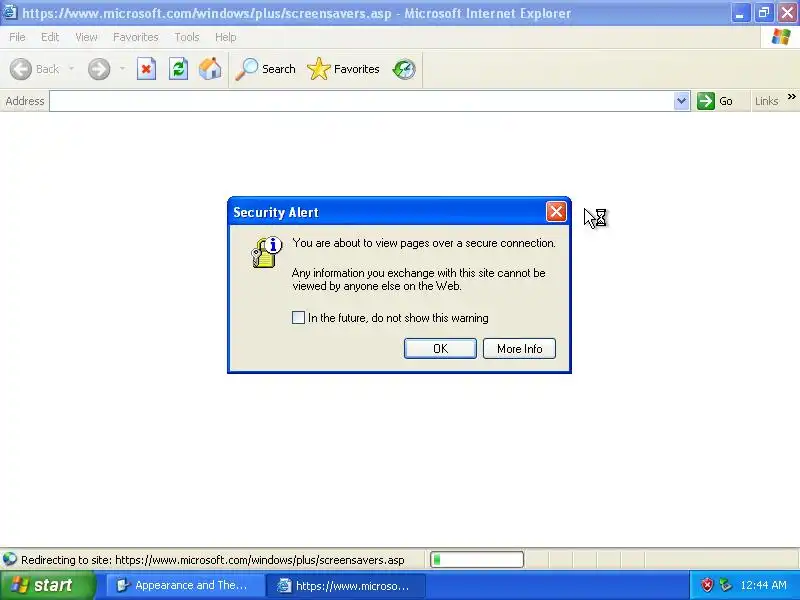Expand the Links toolbar chevron
The width and height of the screenshot is (800, 600).
791,97
